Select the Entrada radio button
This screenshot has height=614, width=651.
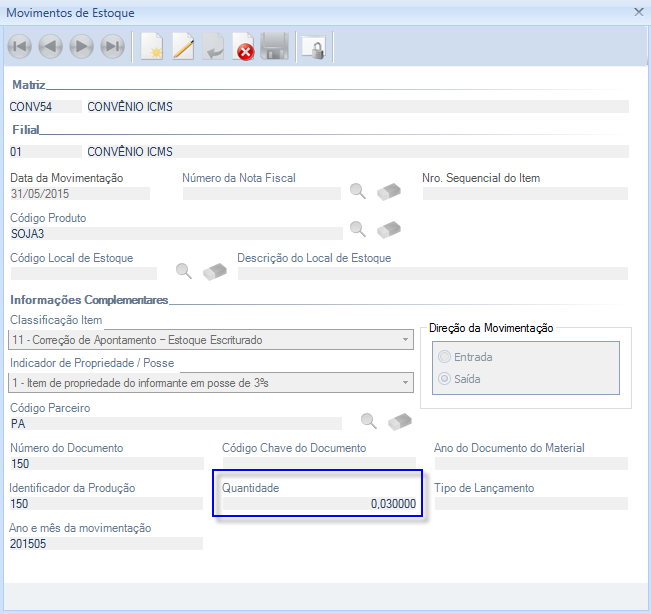pos(444,357)
